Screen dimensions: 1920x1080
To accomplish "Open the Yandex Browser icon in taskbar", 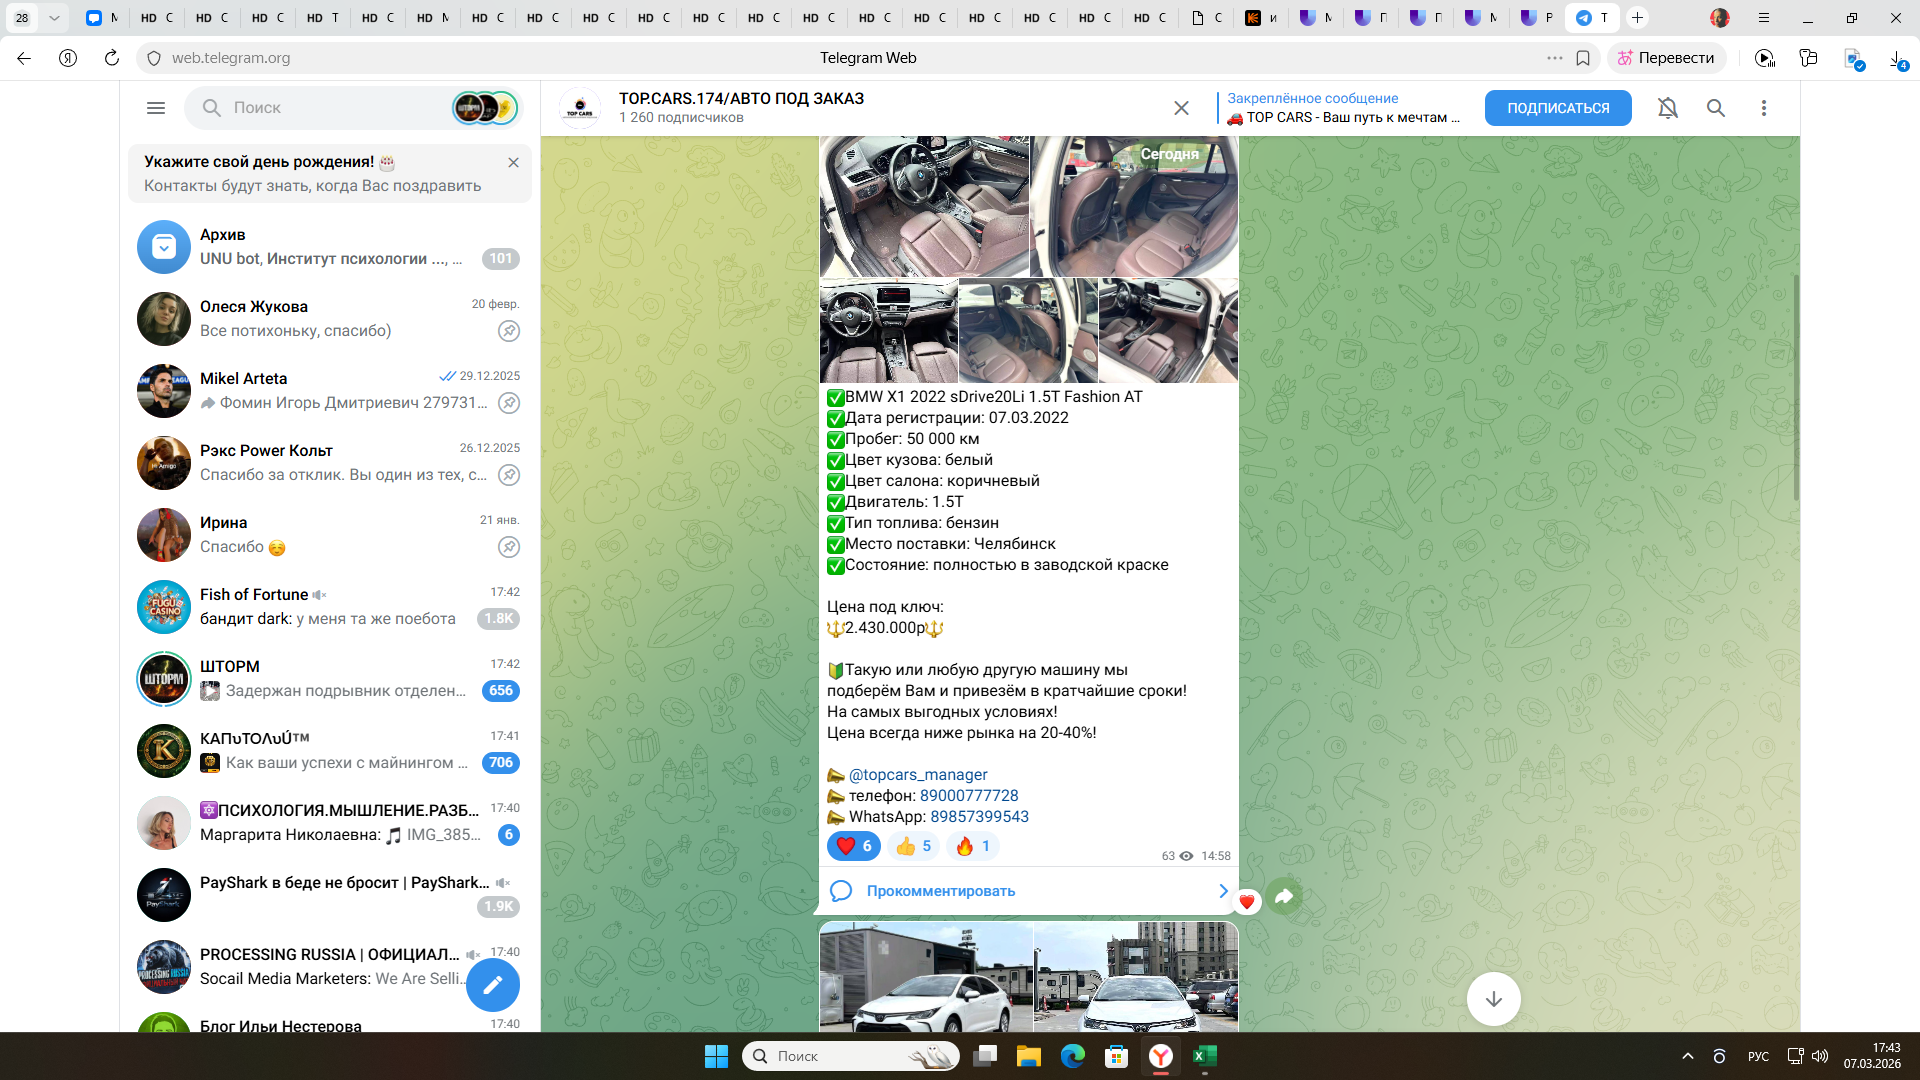I will (1160, 1056).
